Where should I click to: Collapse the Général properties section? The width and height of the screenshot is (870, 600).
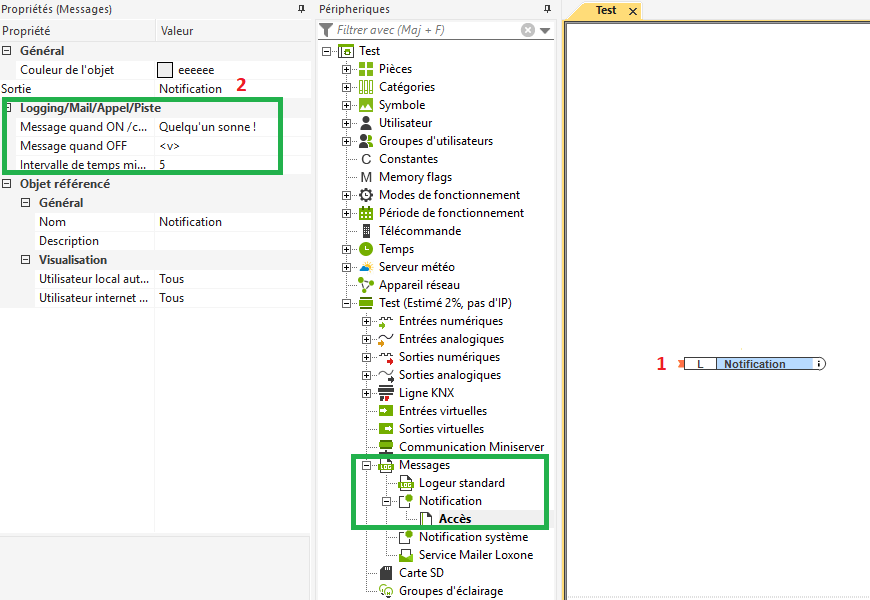8,51
